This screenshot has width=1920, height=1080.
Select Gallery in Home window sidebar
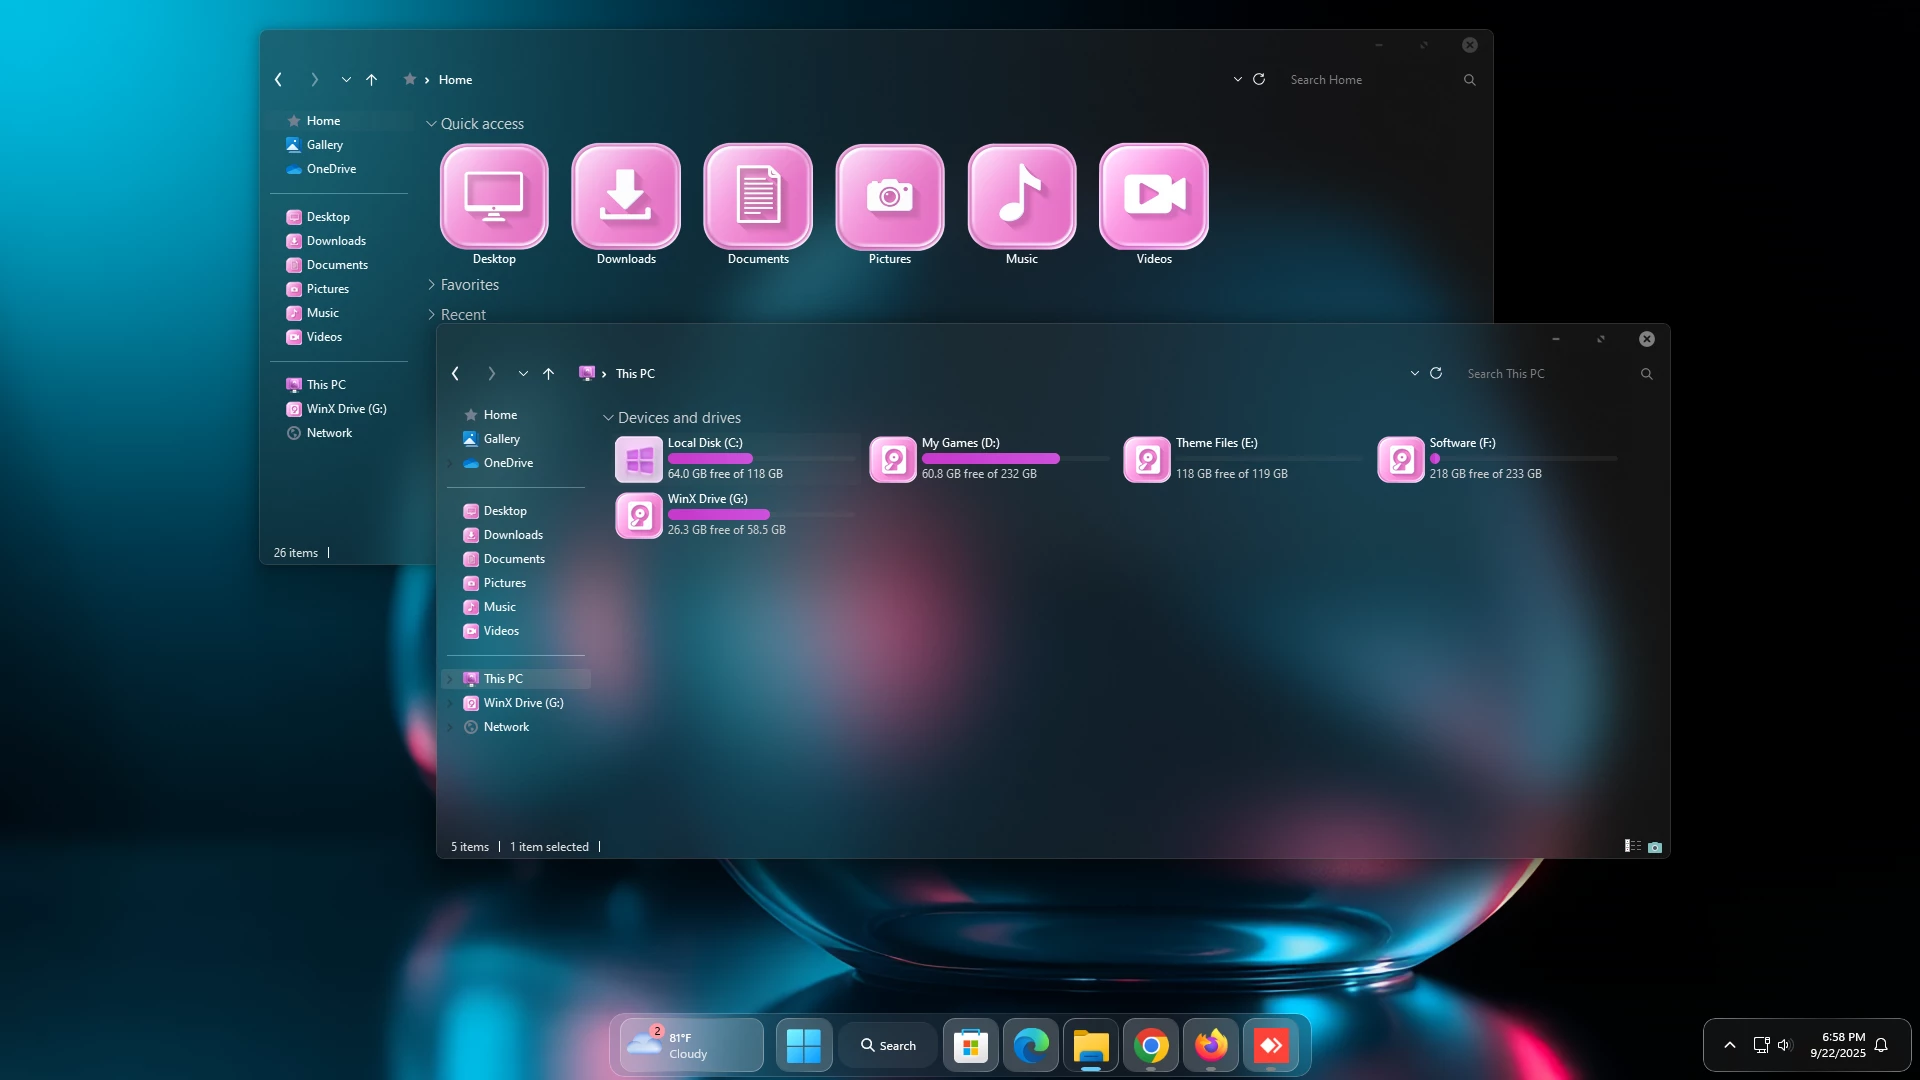tap(324, 145)
